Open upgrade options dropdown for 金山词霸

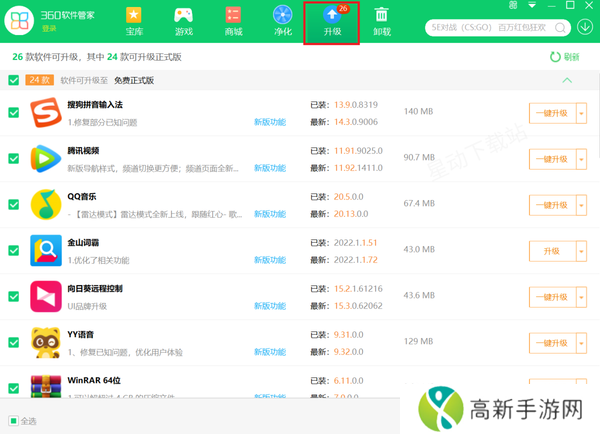click(x=582, y=251)
